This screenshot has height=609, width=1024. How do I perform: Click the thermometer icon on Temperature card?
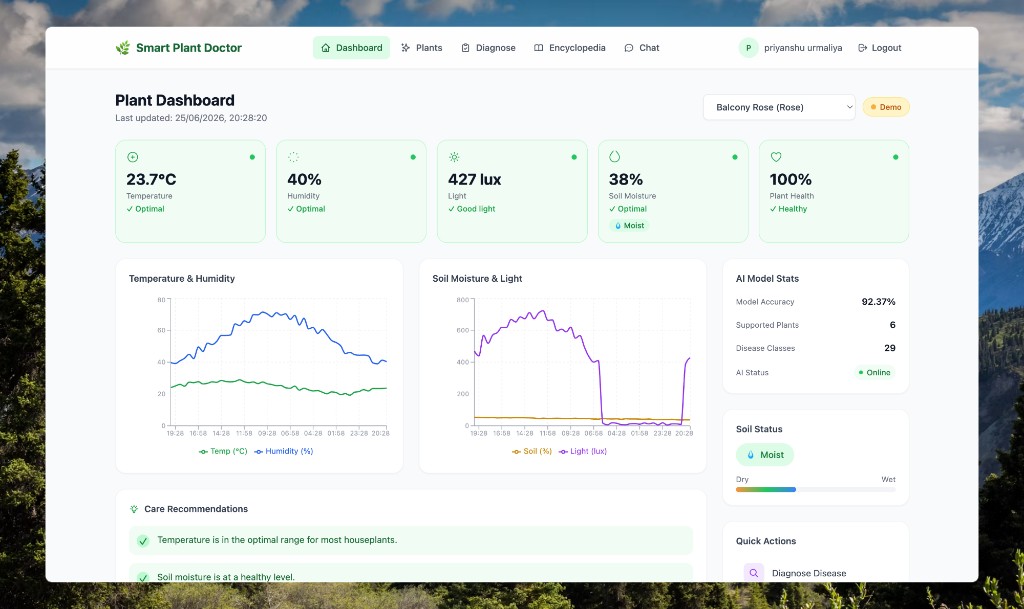(x=133, y=157)
